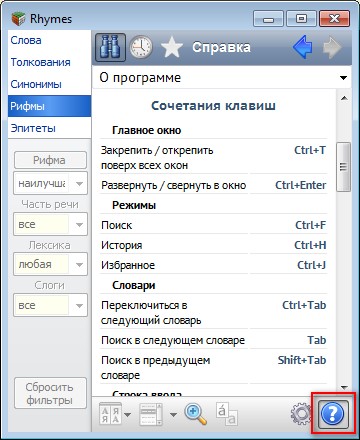Click the 'Слоги' filter label
Viewport: 360px width, 440px height.
tap(49, 286)
